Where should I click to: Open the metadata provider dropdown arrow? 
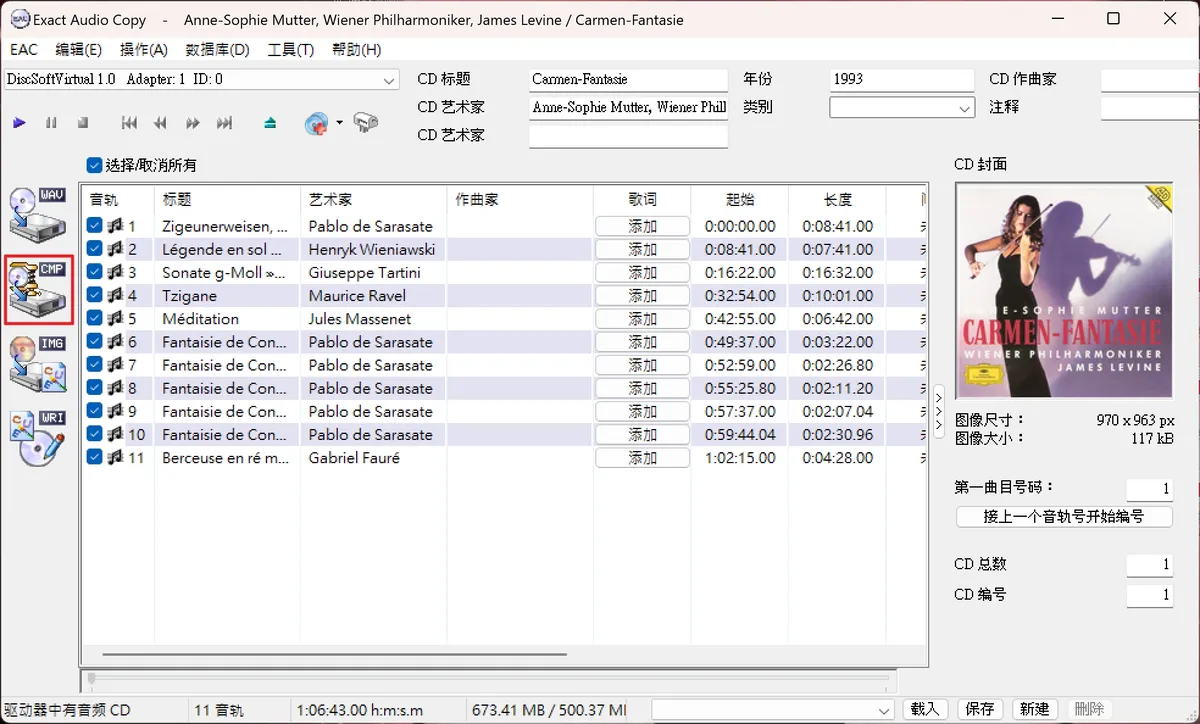(x=339, y=123)
